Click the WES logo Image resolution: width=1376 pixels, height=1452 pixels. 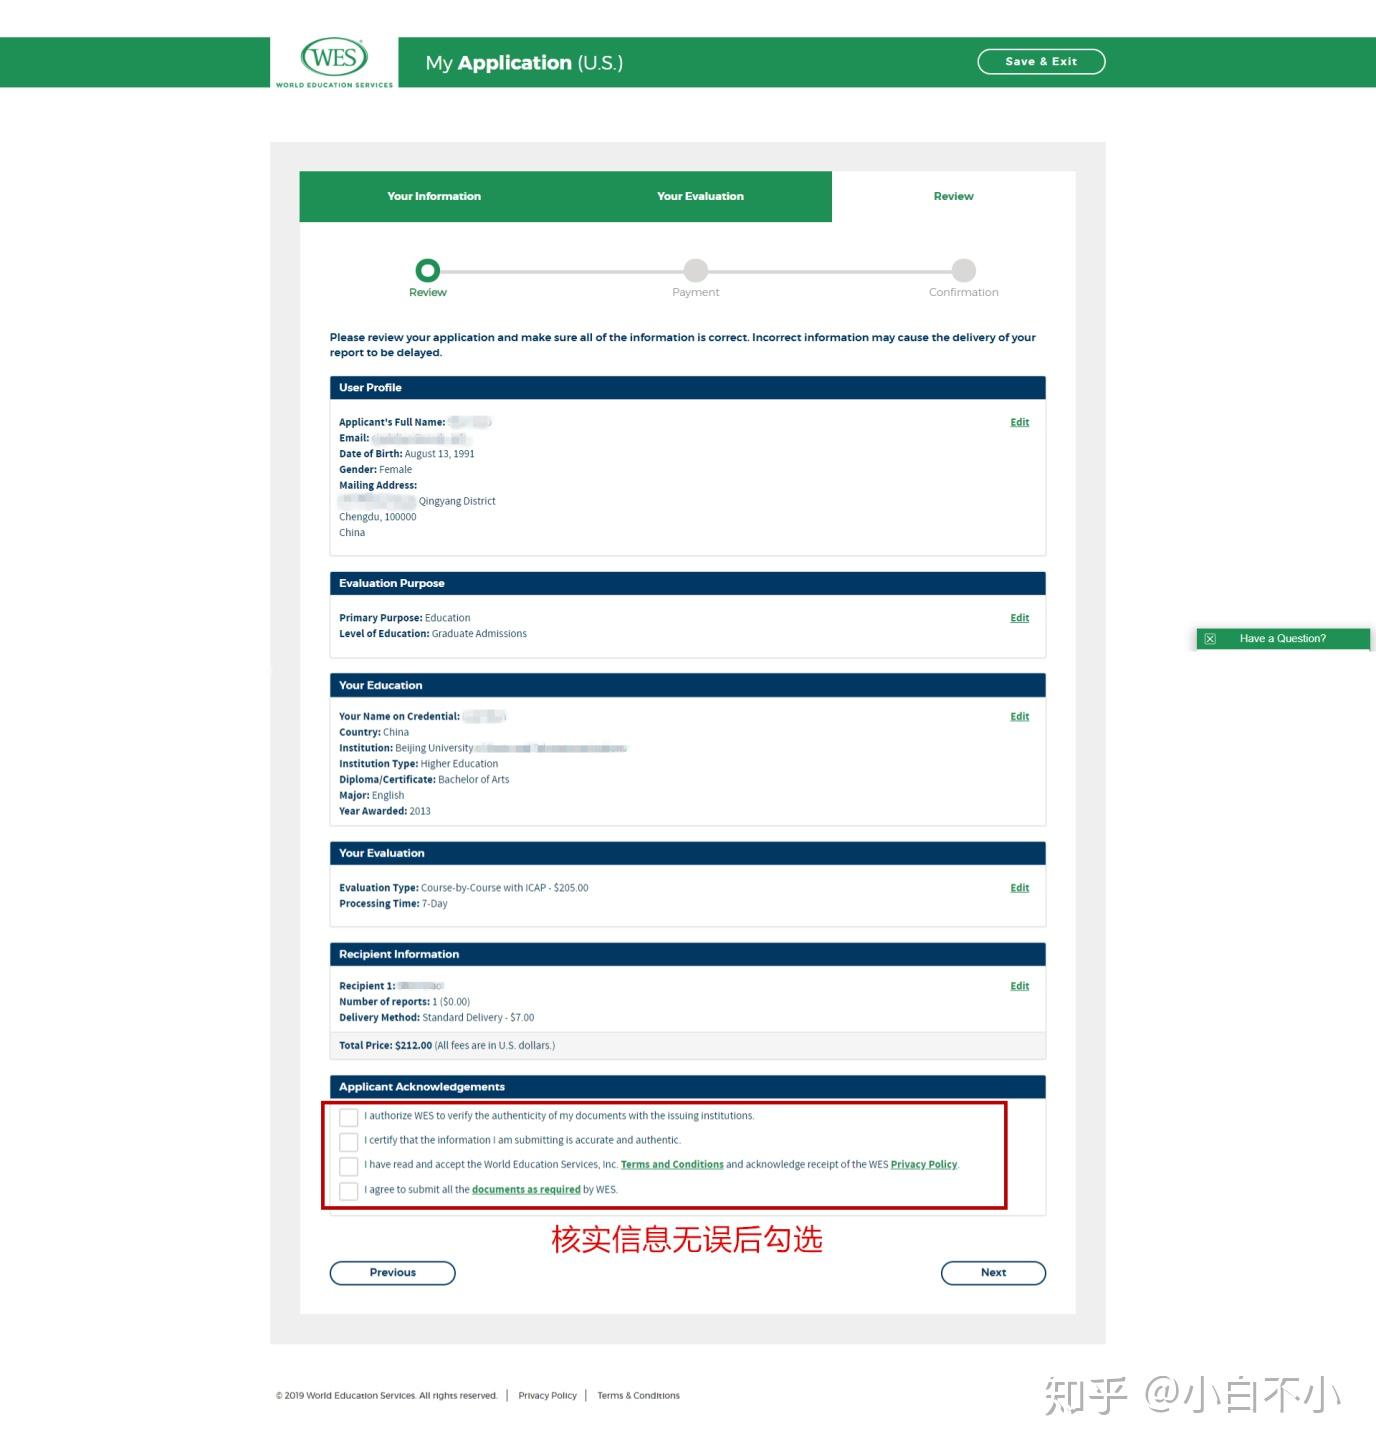click(333, 60)
